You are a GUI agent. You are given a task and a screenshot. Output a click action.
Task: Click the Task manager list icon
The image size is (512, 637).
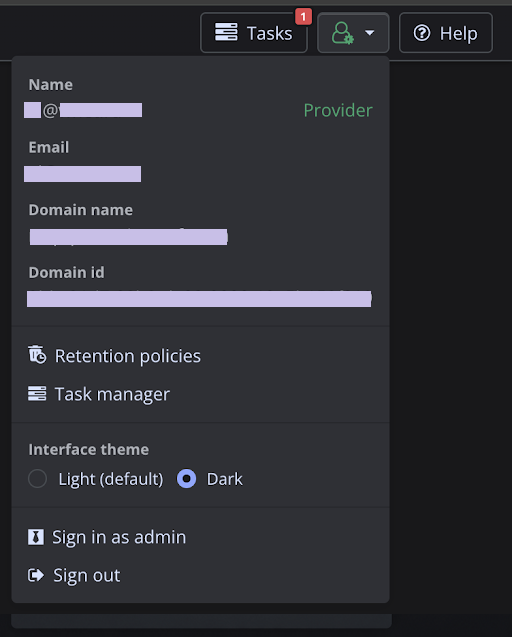(x=37, y=393)
